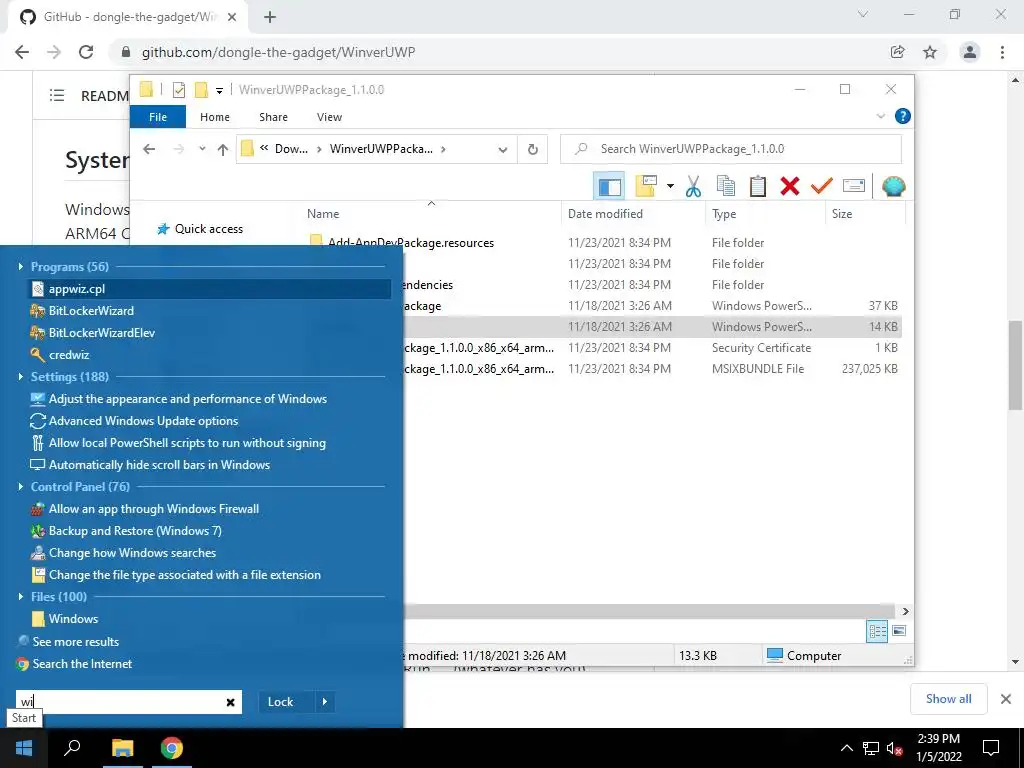Open the quick access toolbar customize dropdown

[219, 91]
